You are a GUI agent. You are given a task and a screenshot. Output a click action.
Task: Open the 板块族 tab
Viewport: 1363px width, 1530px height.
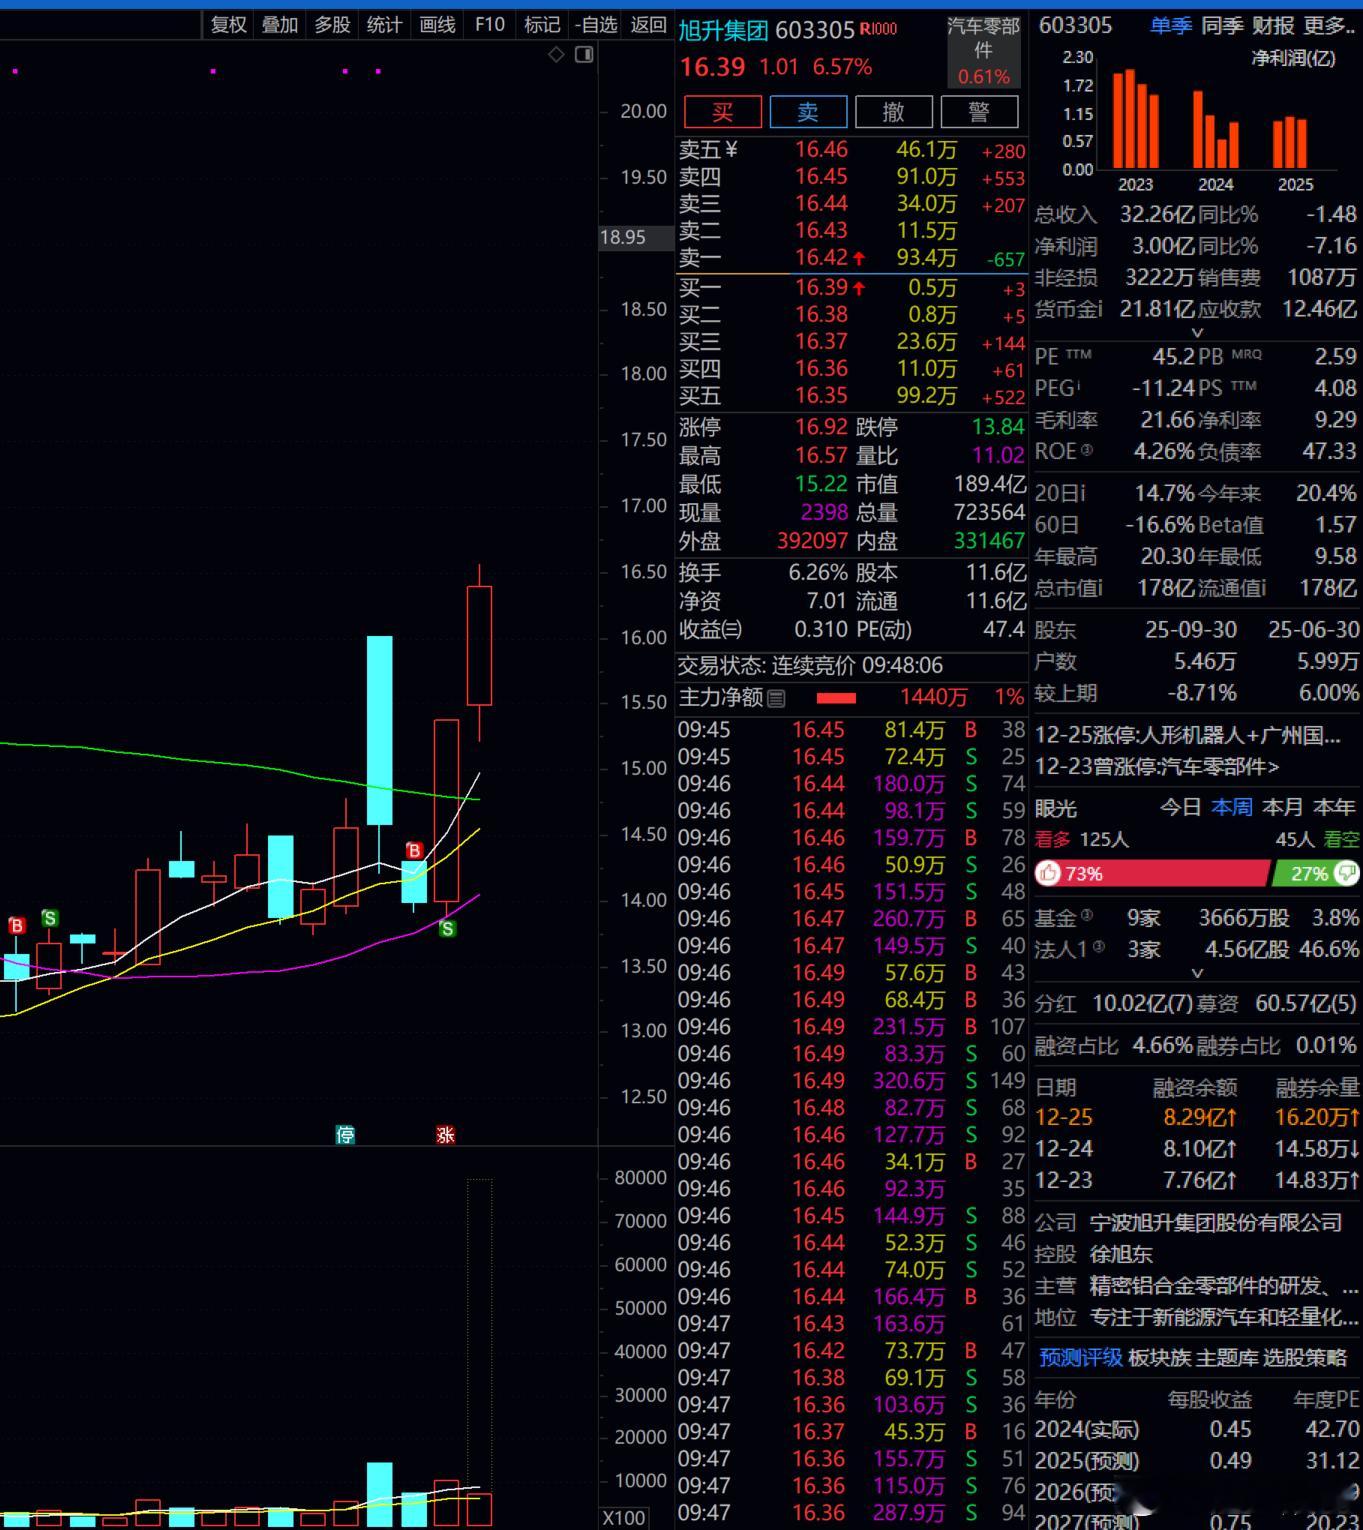point(1160,1358)
